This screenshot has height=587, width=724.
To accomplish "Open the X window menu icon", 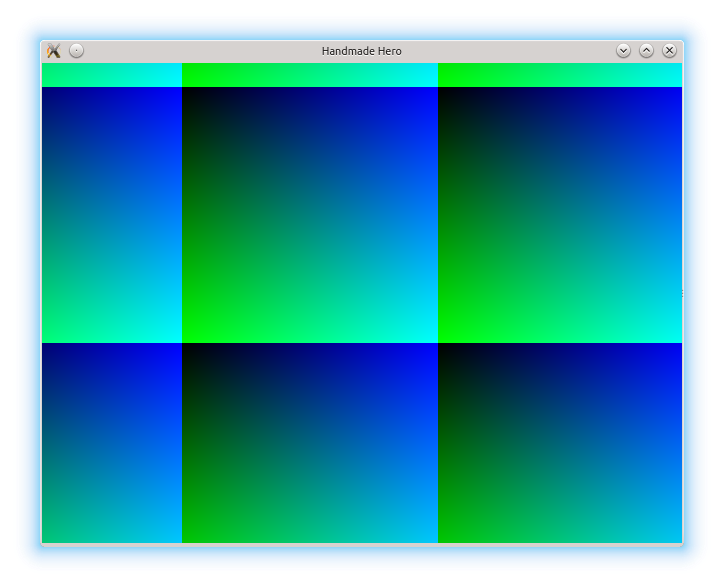I will 54,51.
